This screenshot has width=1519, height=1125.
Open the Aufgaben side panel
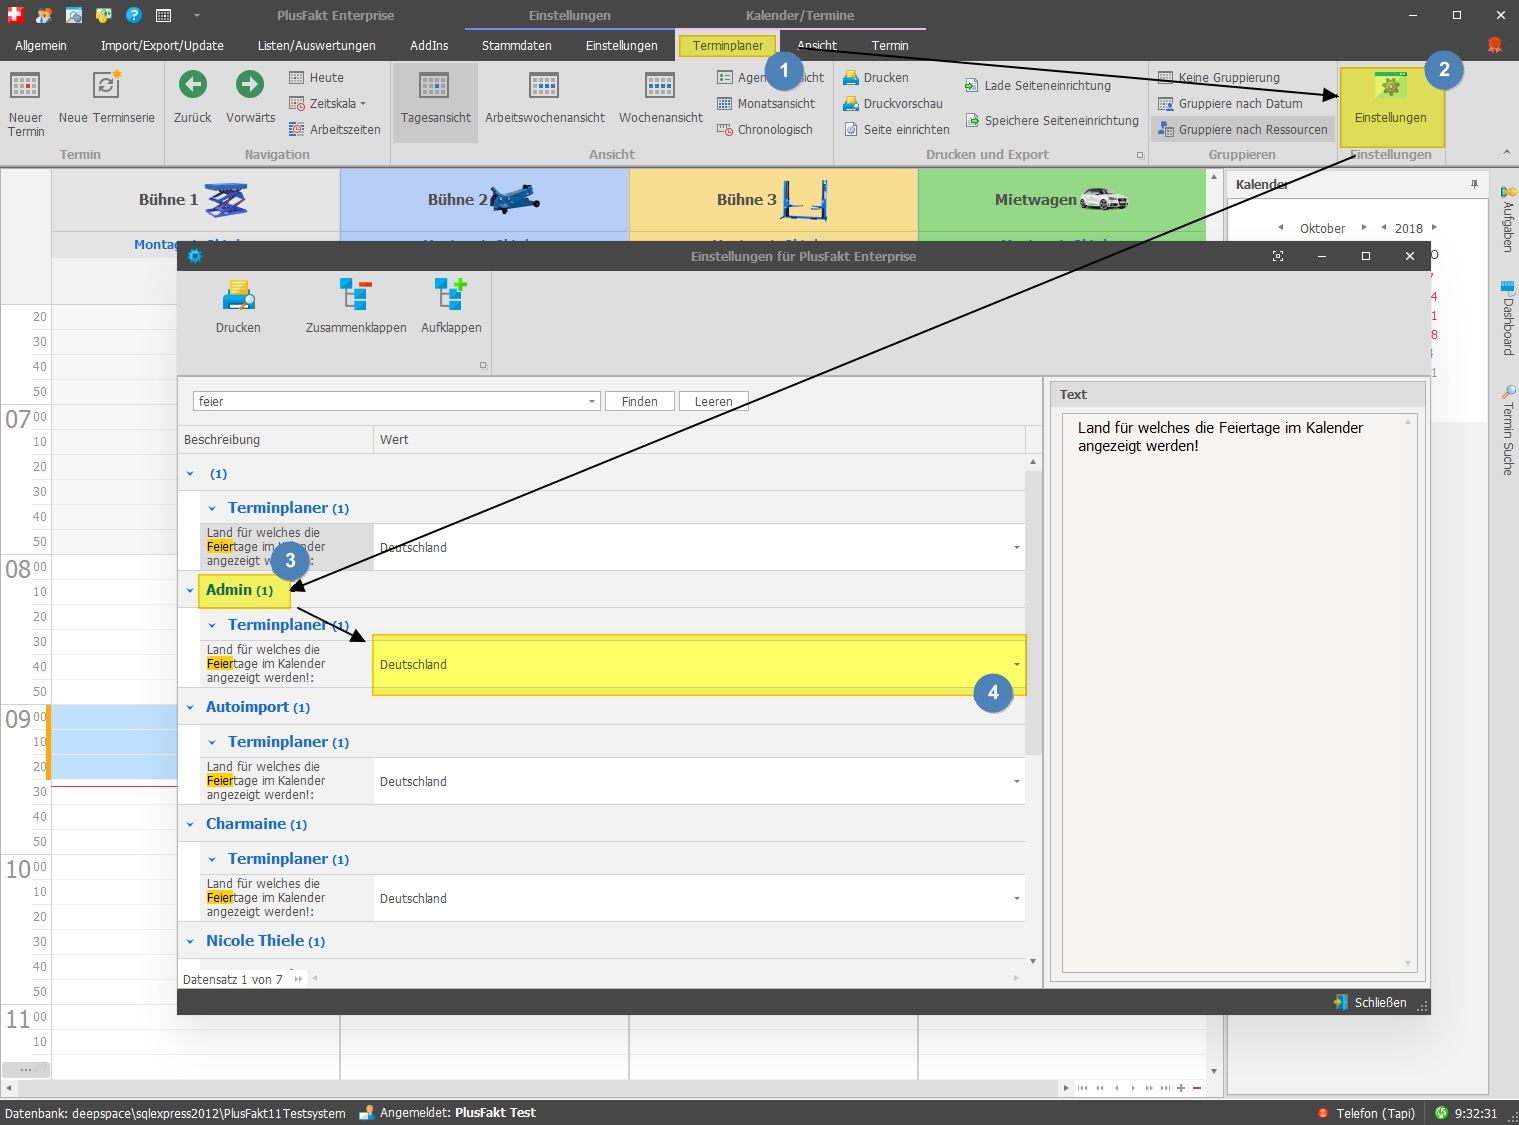click(1508, 219)
